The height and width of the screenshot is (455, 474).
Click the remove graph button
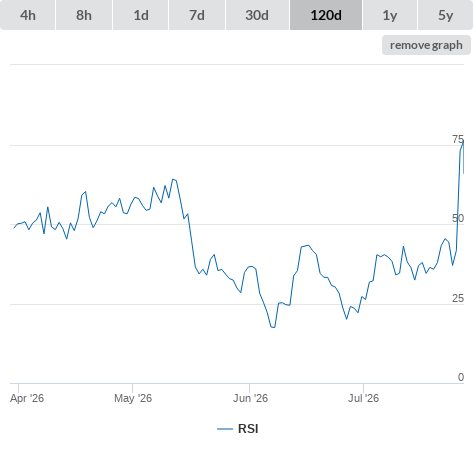coord(426,45)
